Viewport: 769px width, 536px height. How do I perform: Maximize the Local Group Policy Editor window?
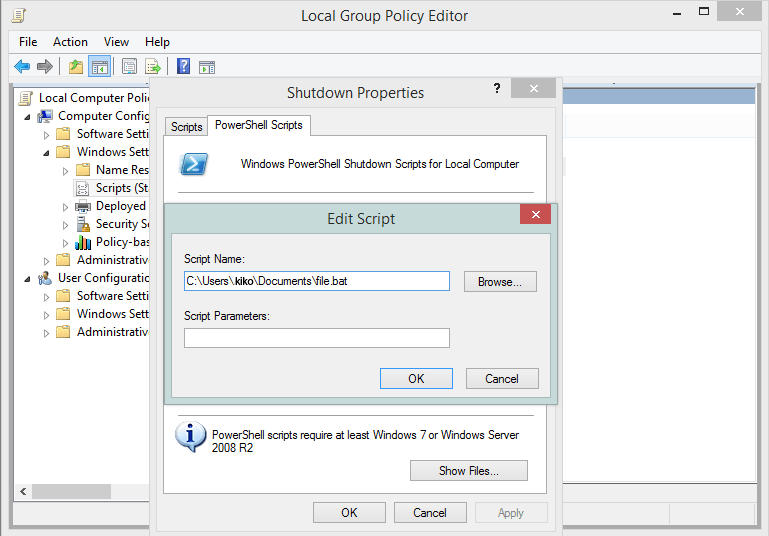tap(704, 11)
